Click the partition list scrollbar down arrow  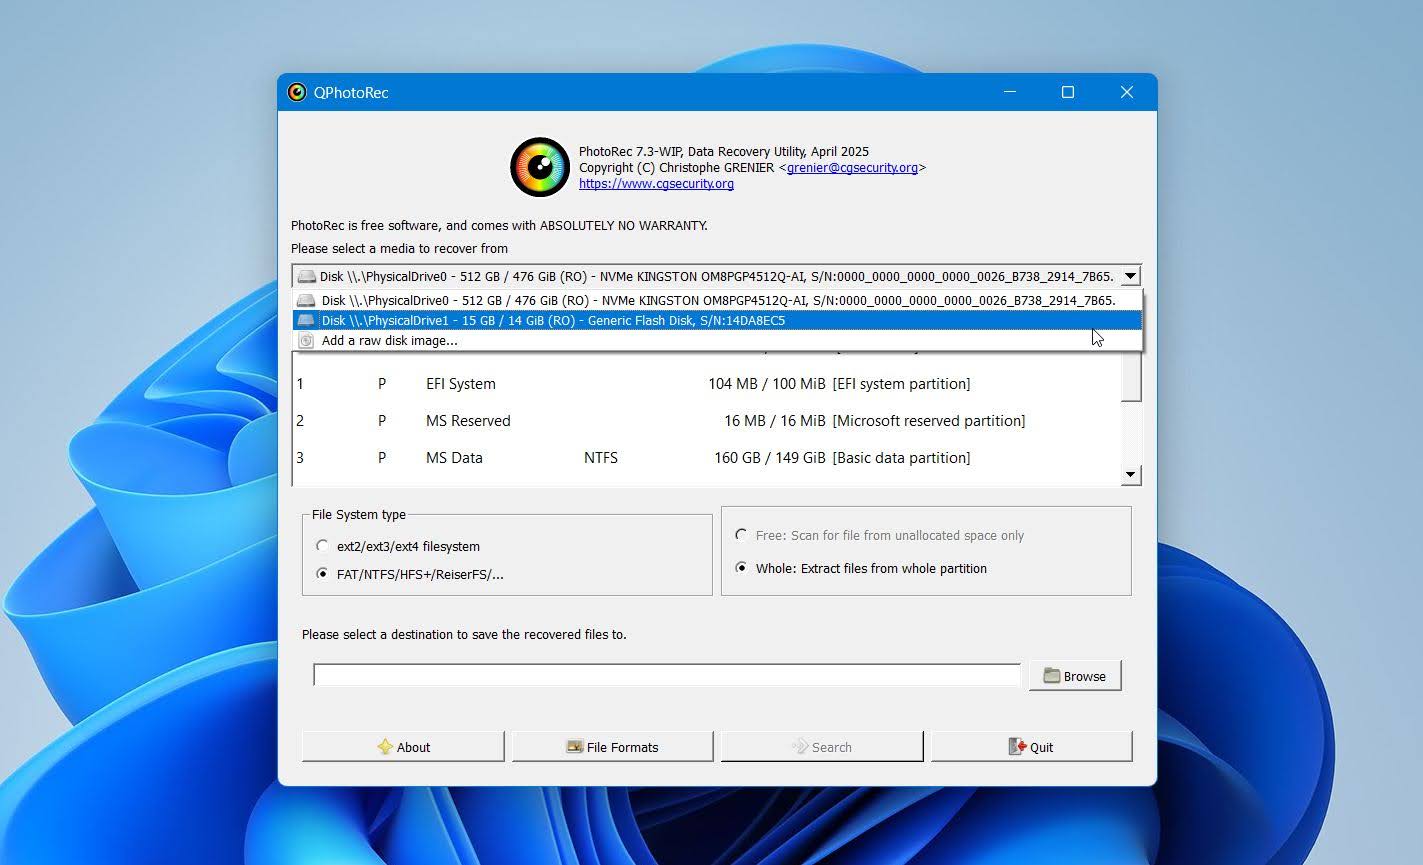pyautogui.click(x=1132, y=474)
